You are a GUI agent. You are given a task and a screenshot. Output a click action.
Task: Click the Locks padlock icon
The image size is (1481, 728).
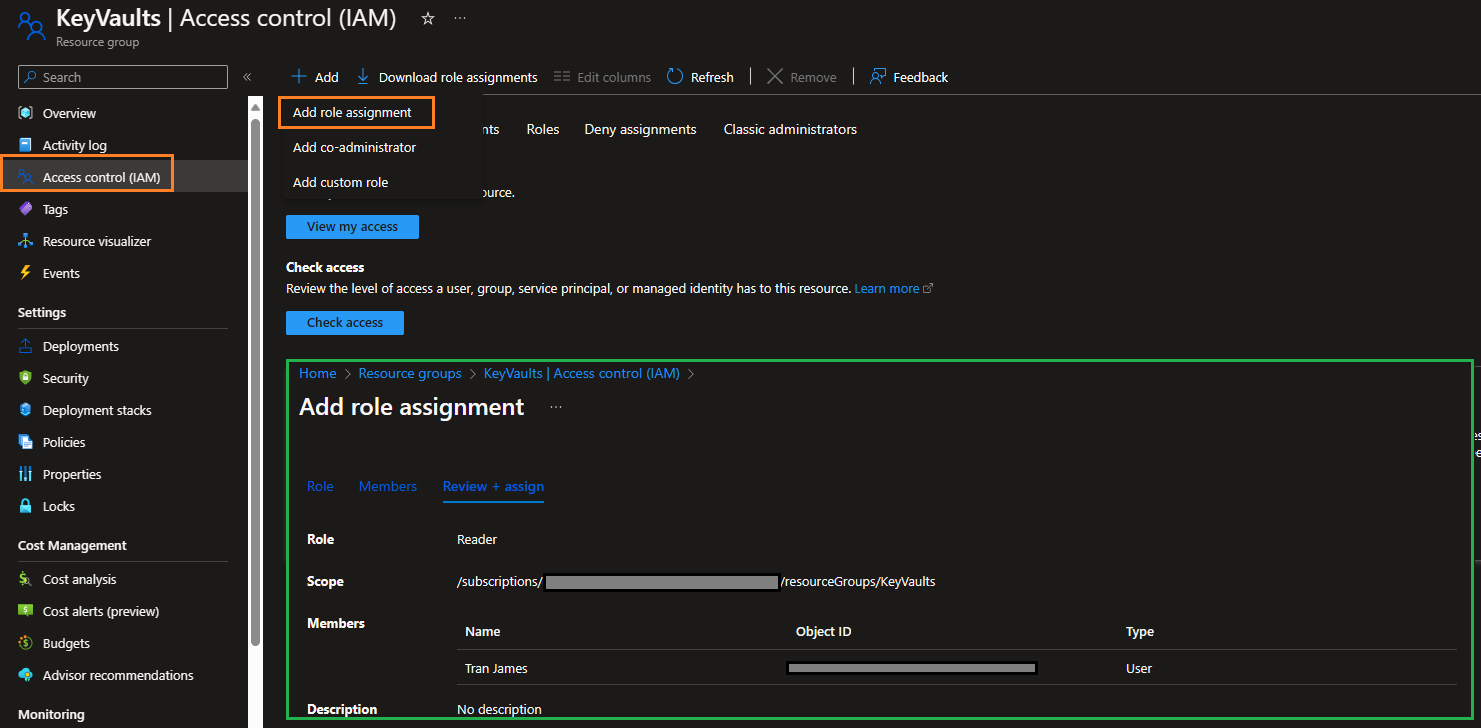pyautogui.click(x=26, y=506)
